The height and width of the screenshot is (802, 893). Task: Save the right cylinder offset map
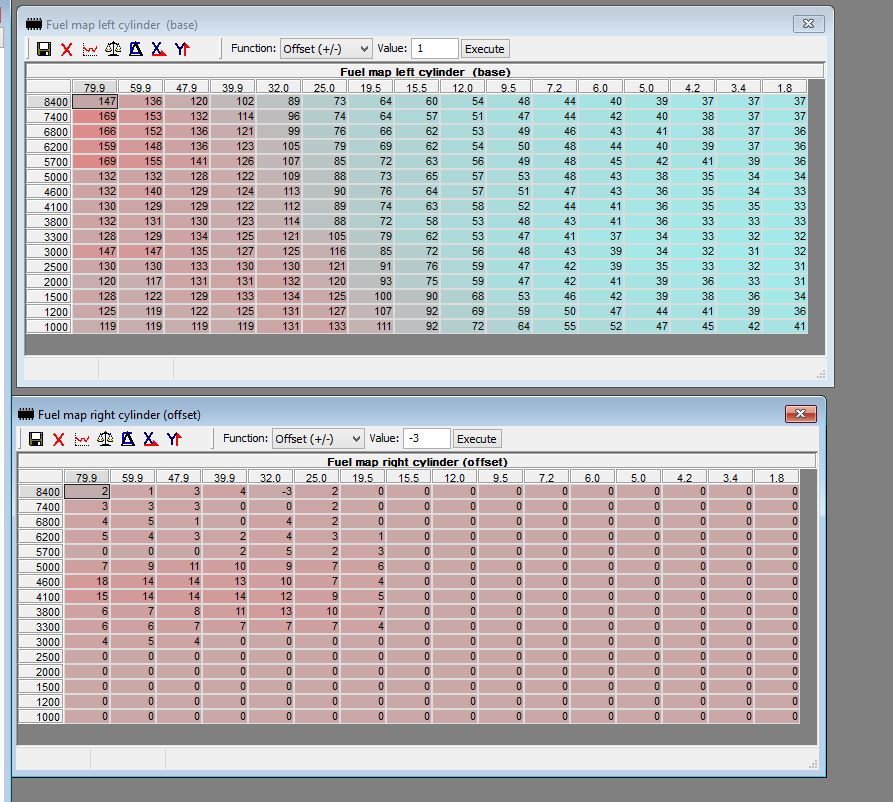pos(36,439)
